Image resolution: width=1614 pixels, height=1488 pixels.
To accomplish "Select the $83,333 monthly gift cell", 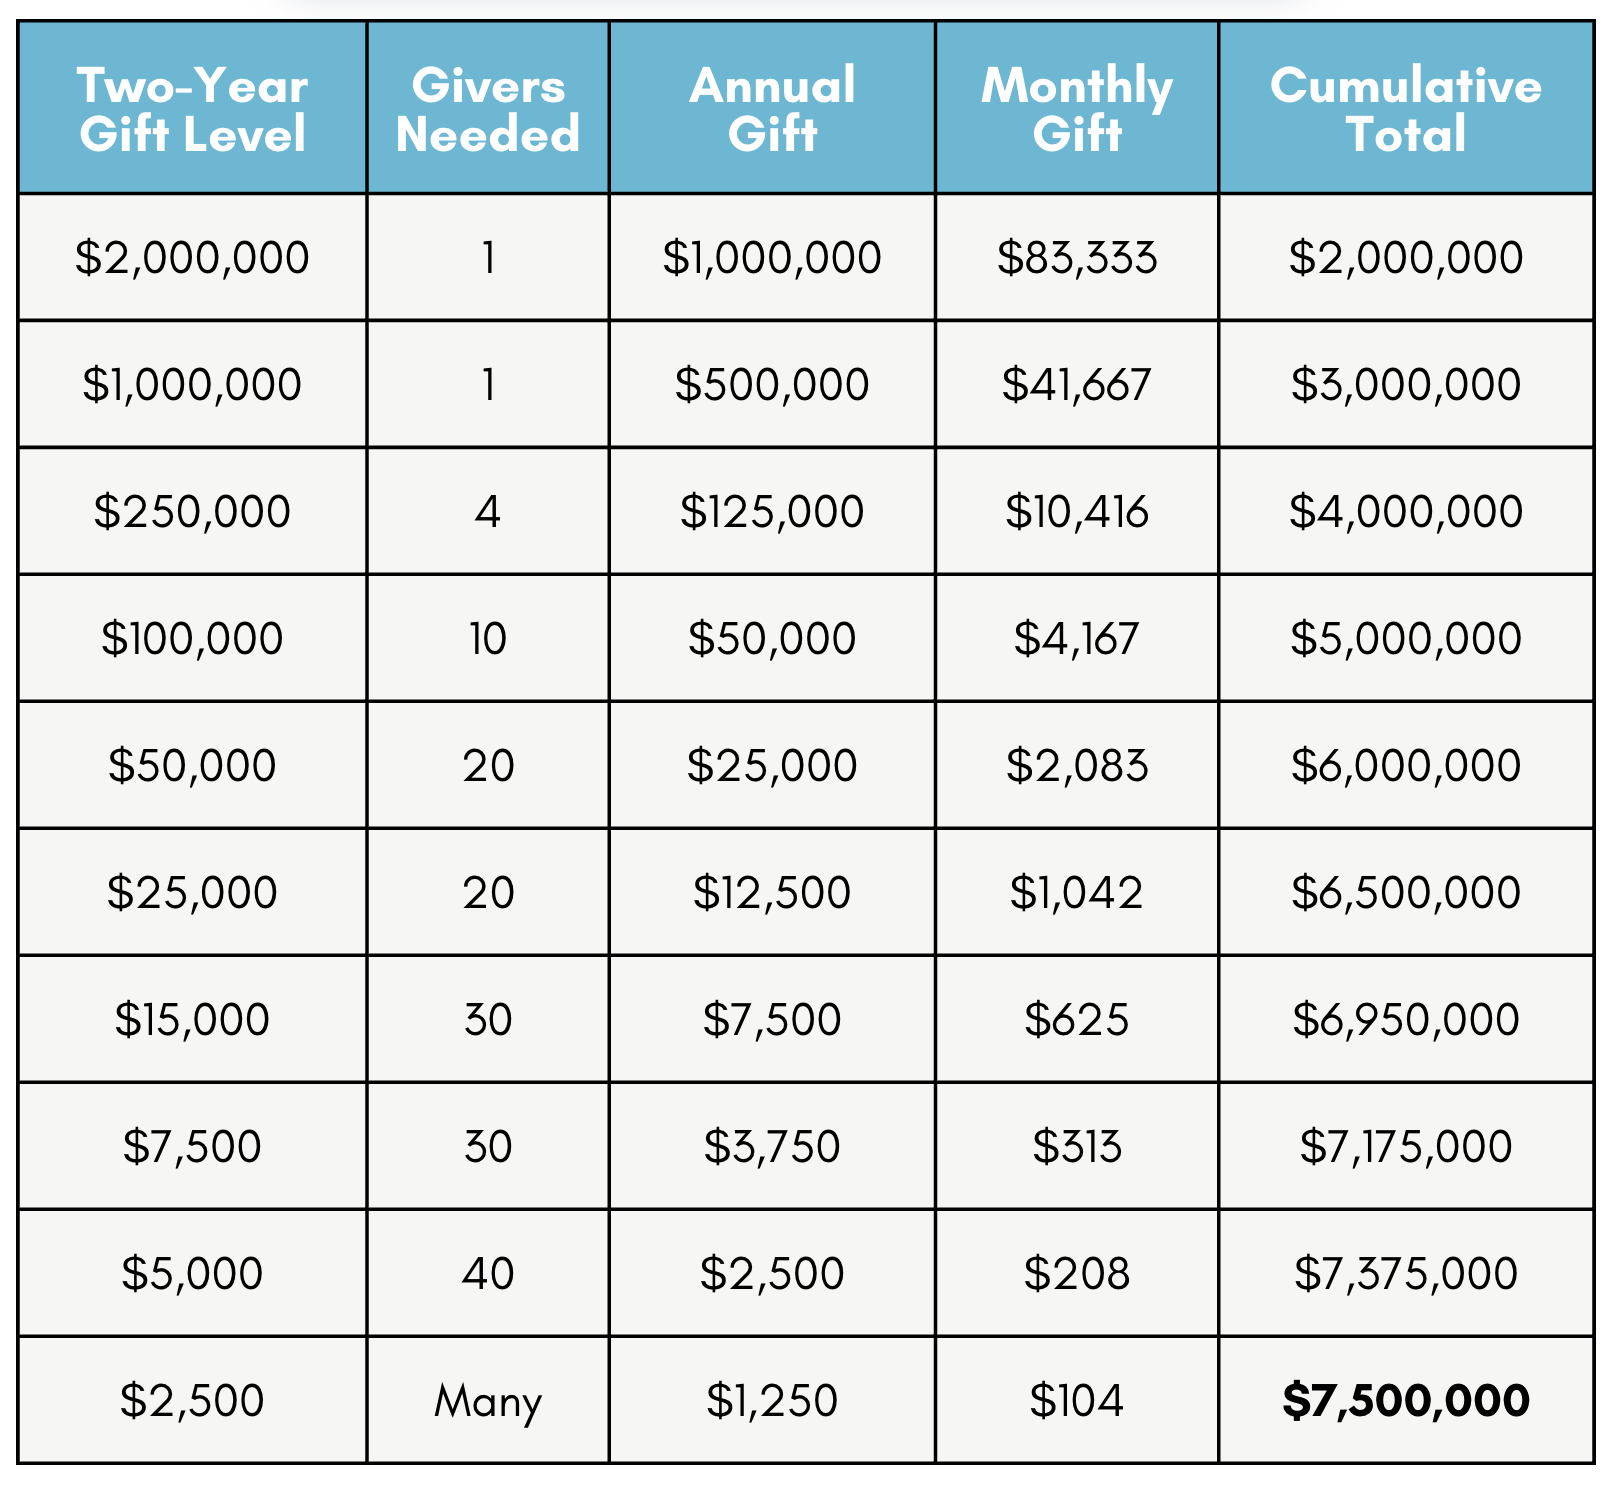I will pos(1077,258).
